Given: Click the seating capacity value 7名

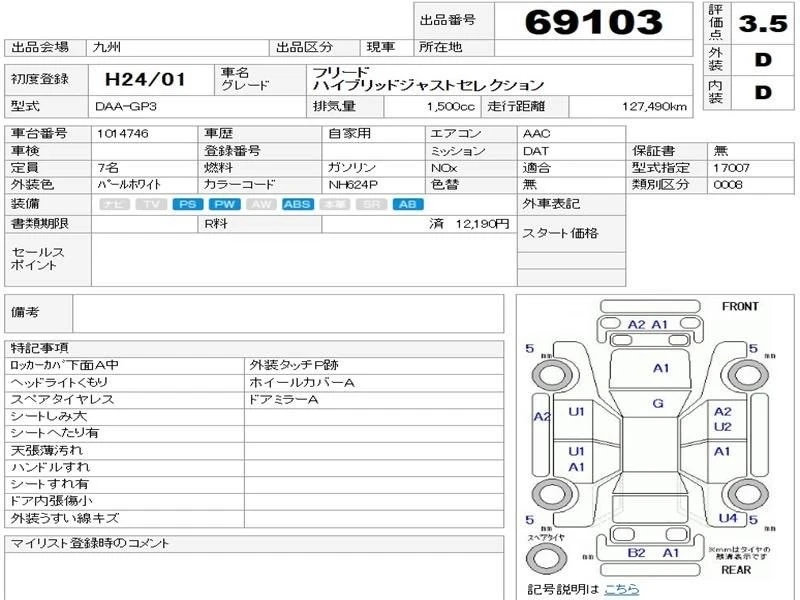Looking at the screenshot, I should coord(108,168).
